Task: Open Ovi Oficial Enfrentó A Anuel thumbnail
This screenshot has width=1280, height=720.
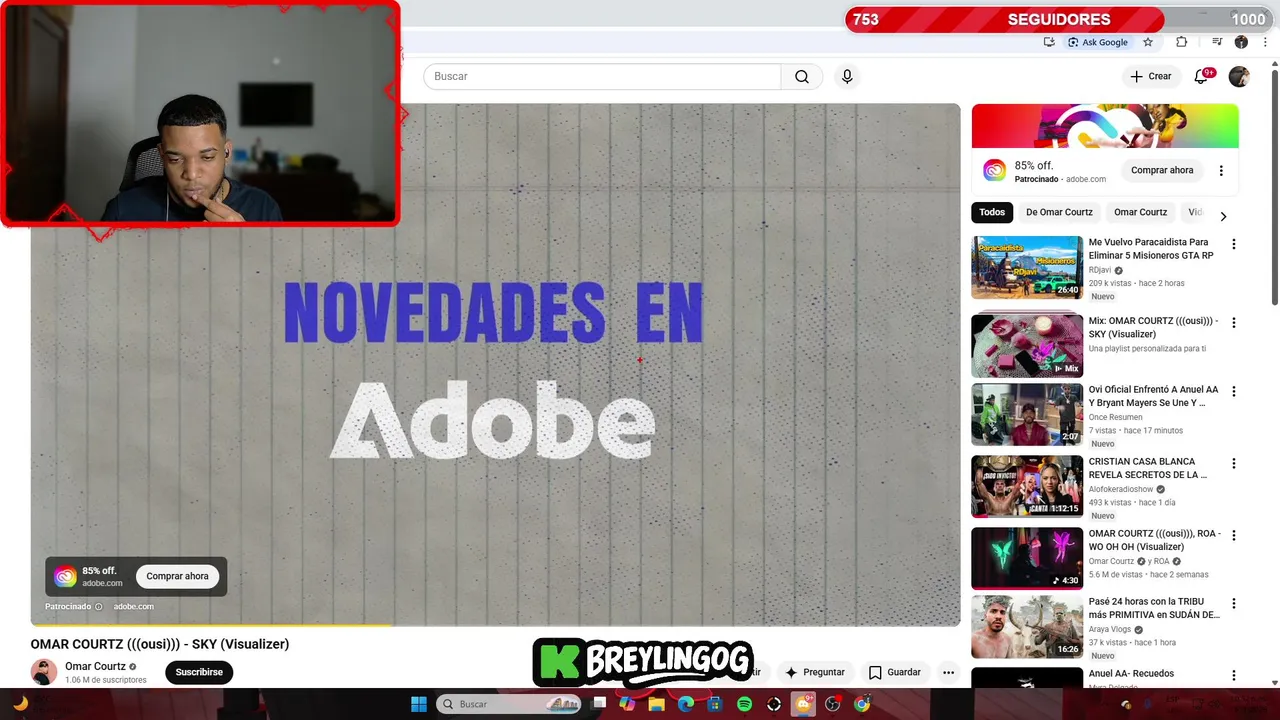Action: (x=1027, y=414)
